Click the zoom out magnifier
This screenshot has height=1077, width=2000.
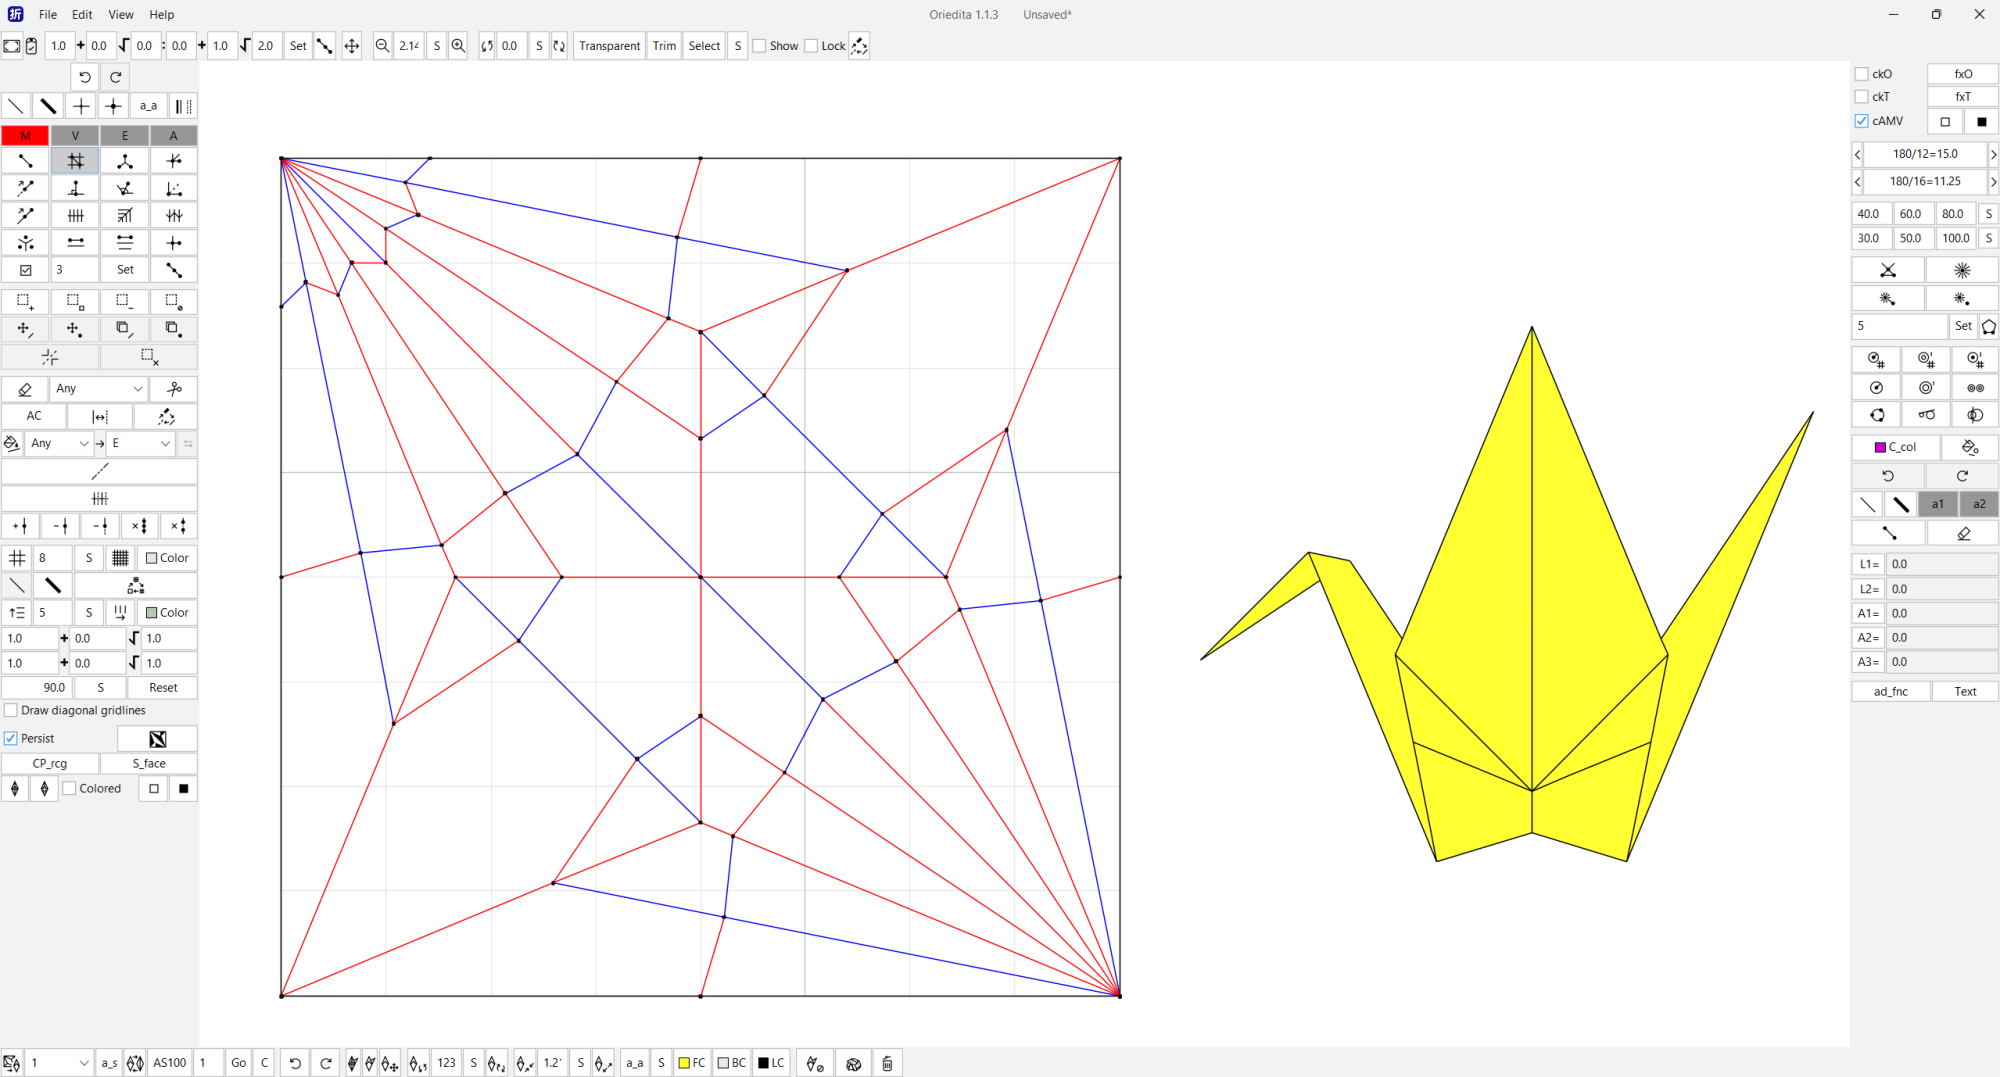coord(382,46)
